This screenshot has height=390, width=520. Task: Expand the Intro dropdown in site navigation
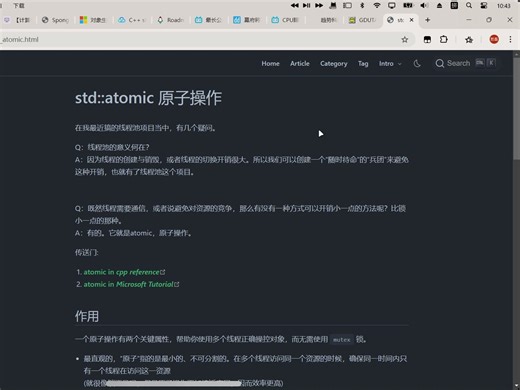click(x=390, y=63)
